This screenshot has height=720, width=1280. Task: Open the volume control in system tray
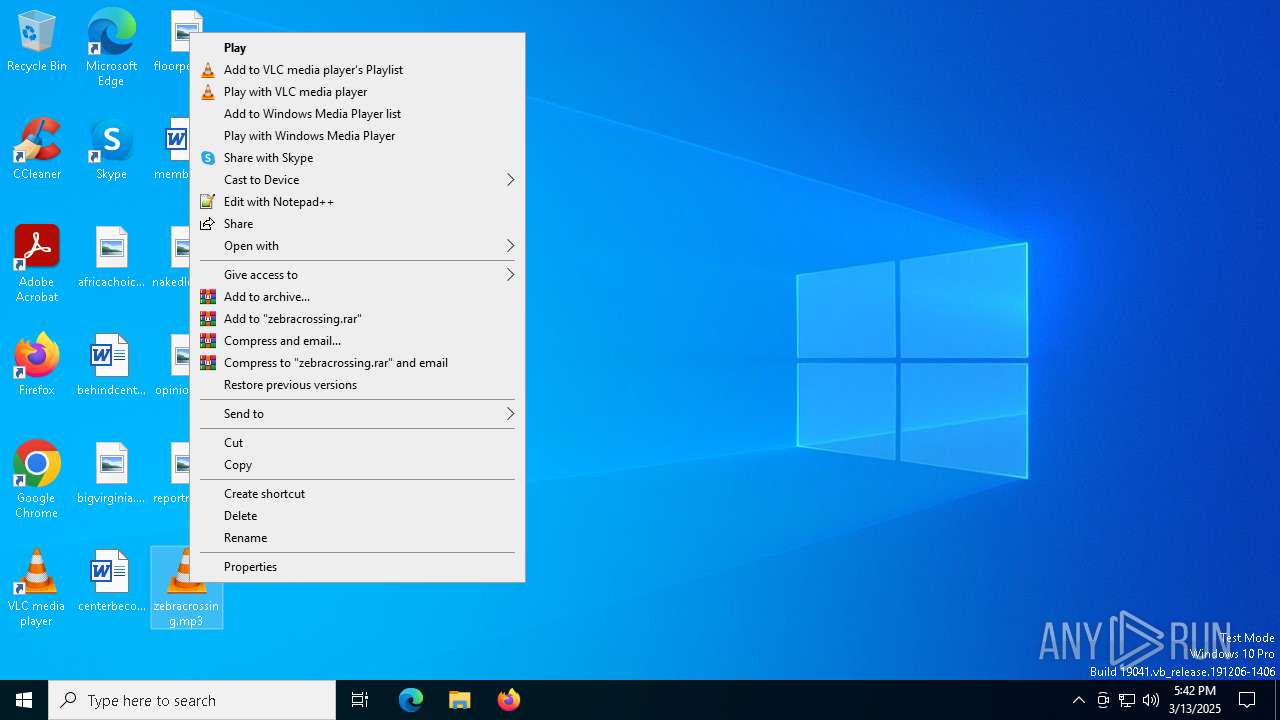1151,700
